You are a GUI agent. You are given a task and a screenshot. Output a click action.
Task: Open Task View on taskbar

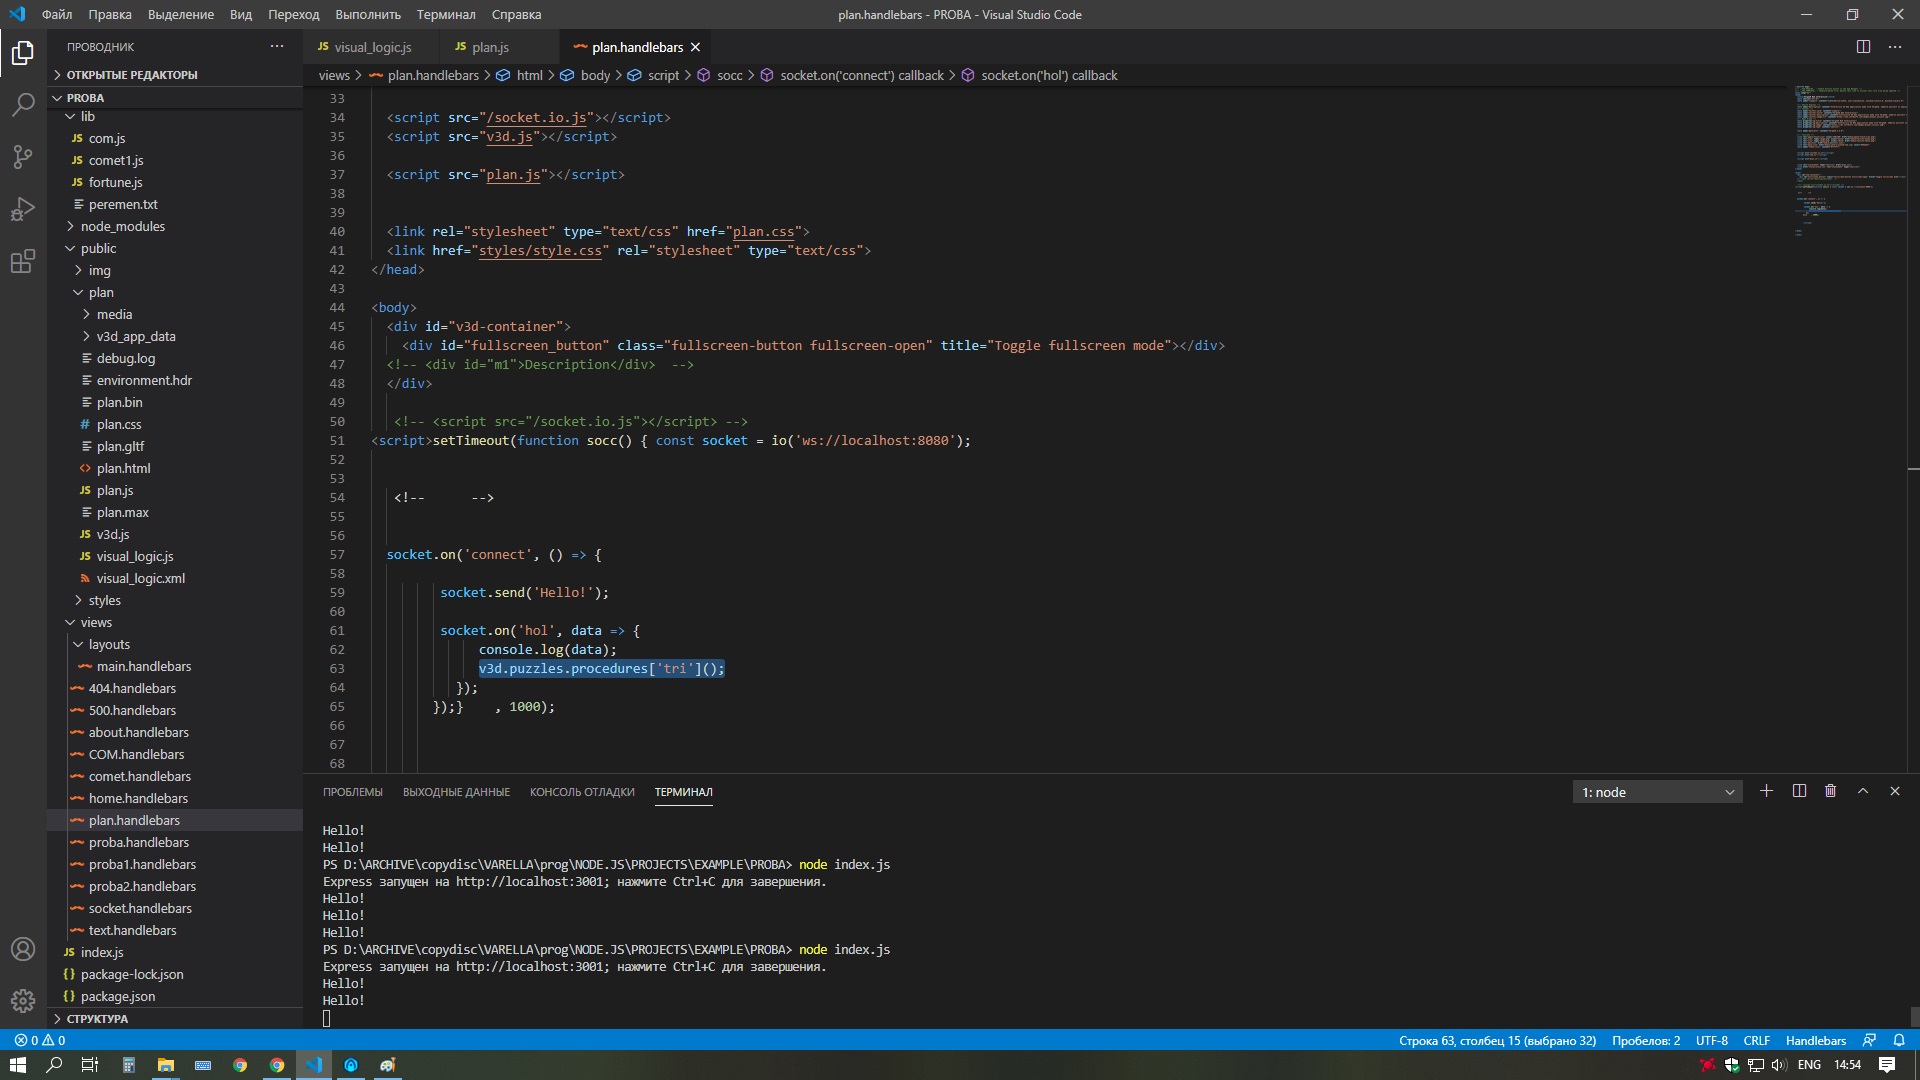click(89, 1065)
